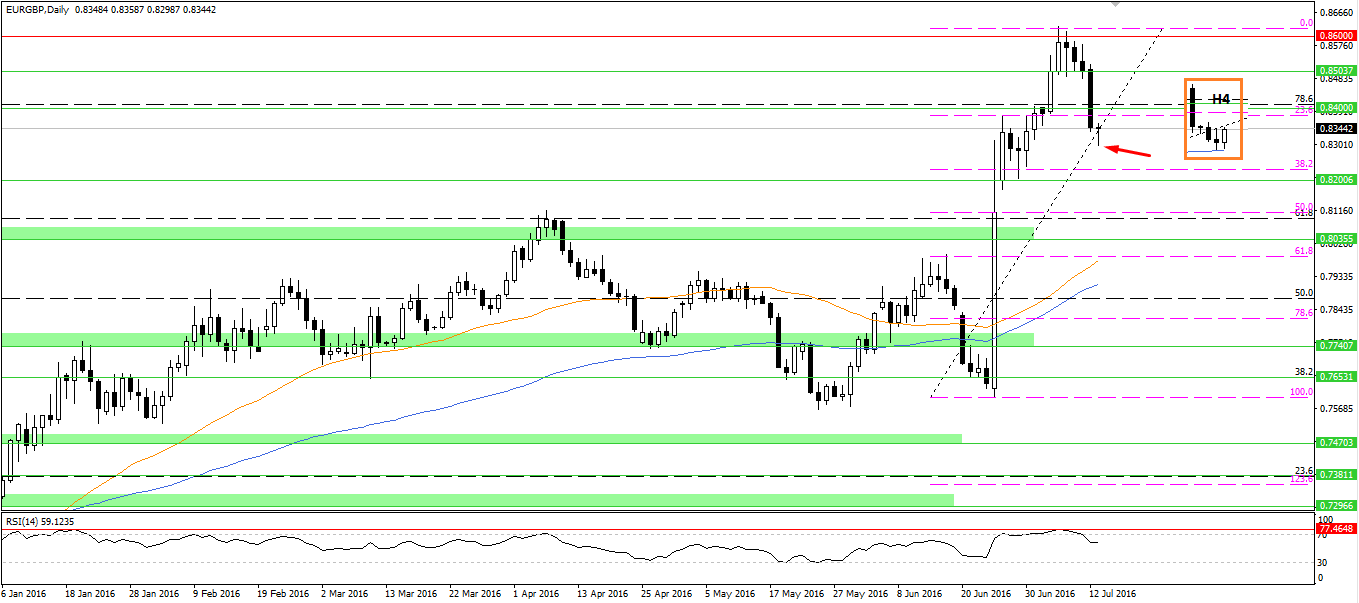Click the H4 text label
Image resolution: width=1359 pixels, height=603 pixels.
click(x=1220, y=99)
